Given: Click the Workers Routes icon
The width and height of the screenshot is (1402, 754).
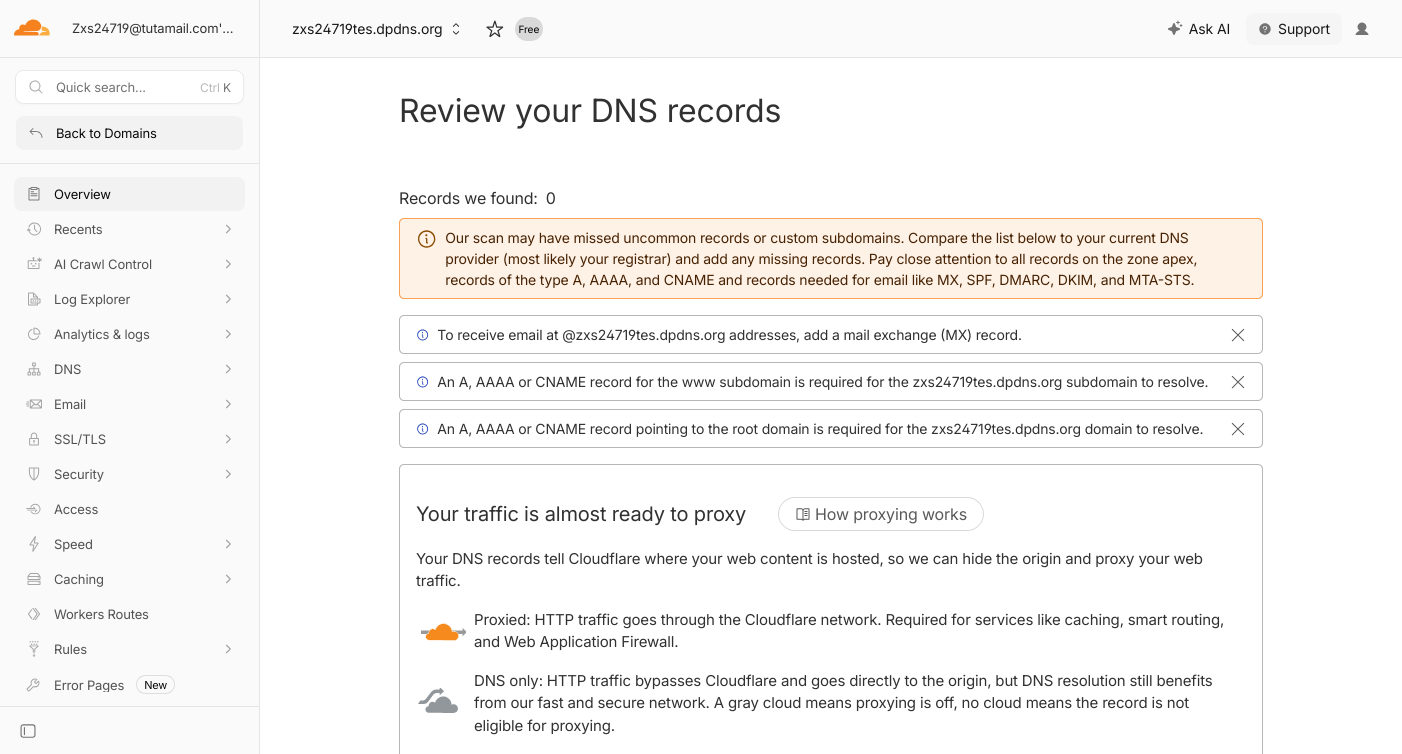Looking at the screenshot, I should [x=34, y=614].
